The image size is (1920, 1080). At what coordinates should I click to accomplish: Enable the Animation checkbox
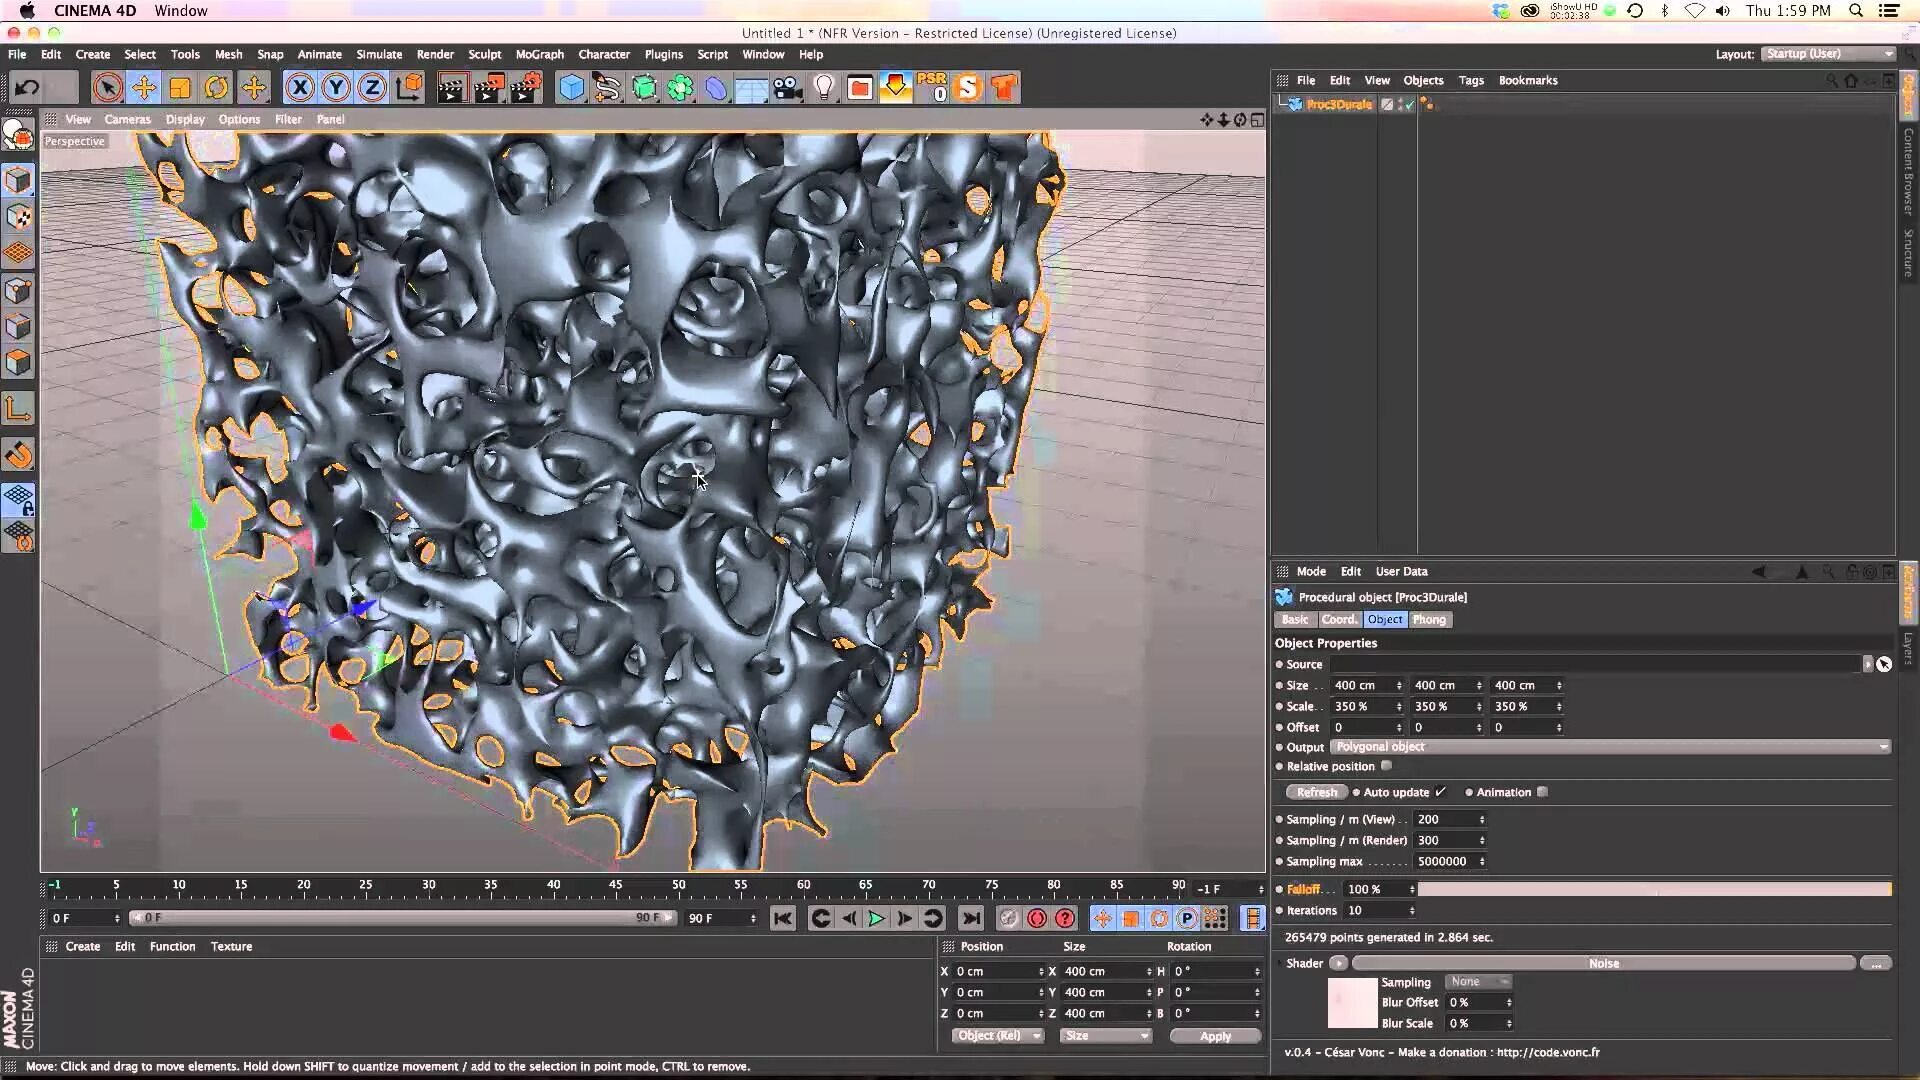click(1542, 792)
